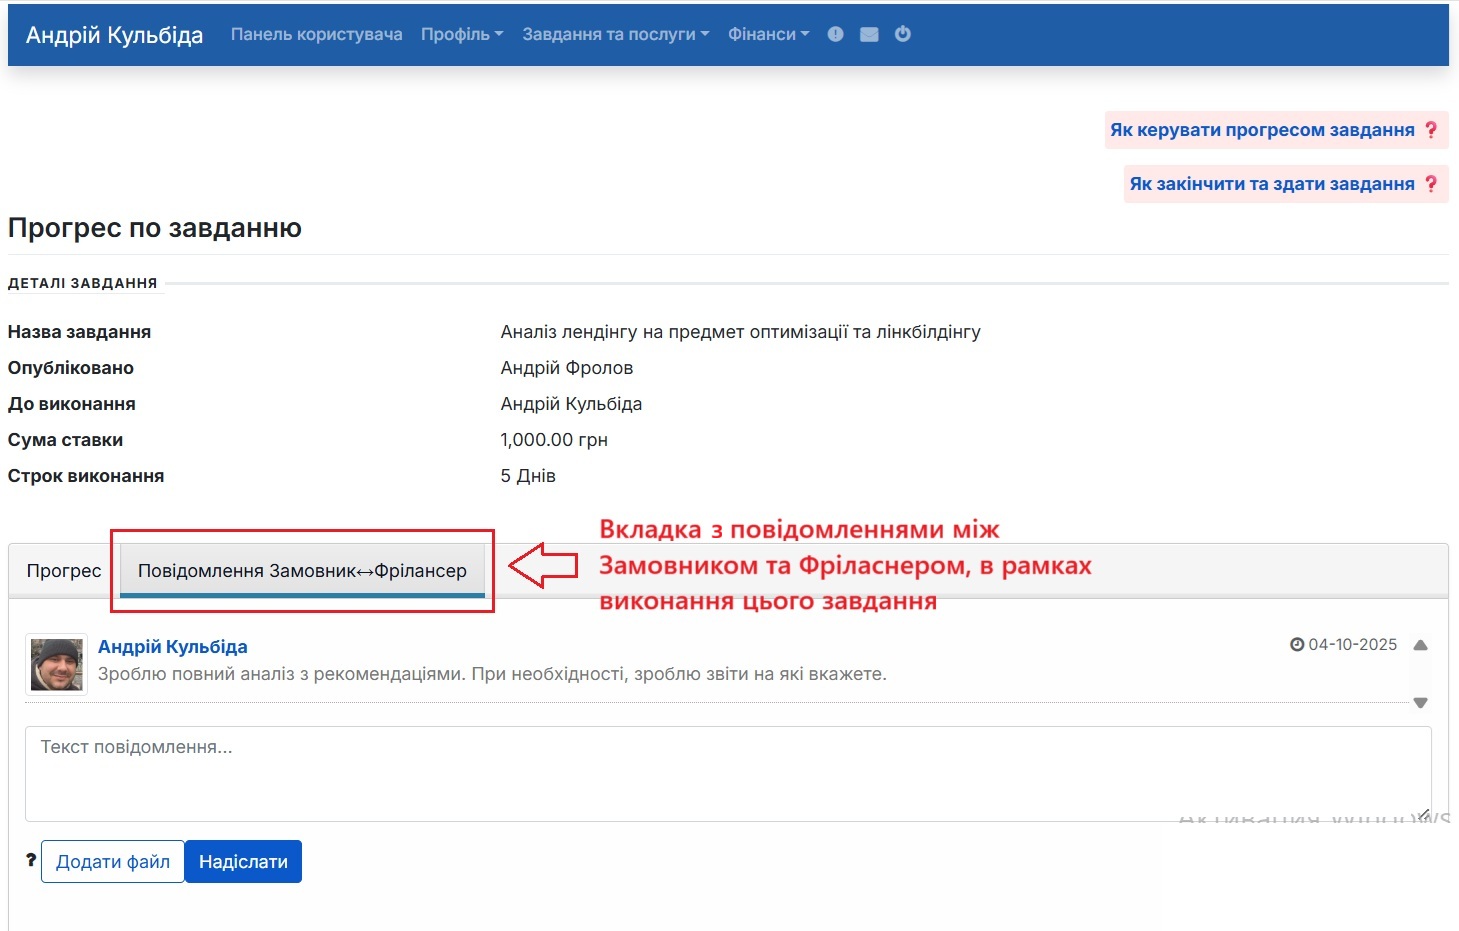Open the mail envelope icon in navbar

coord(869,33)
